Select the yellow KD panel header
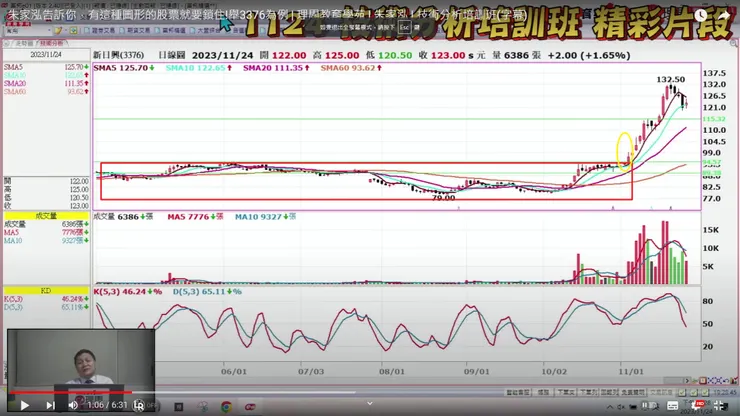Viewport: 740px width, 416px height. pyautogui.click(x=46, y=290)
